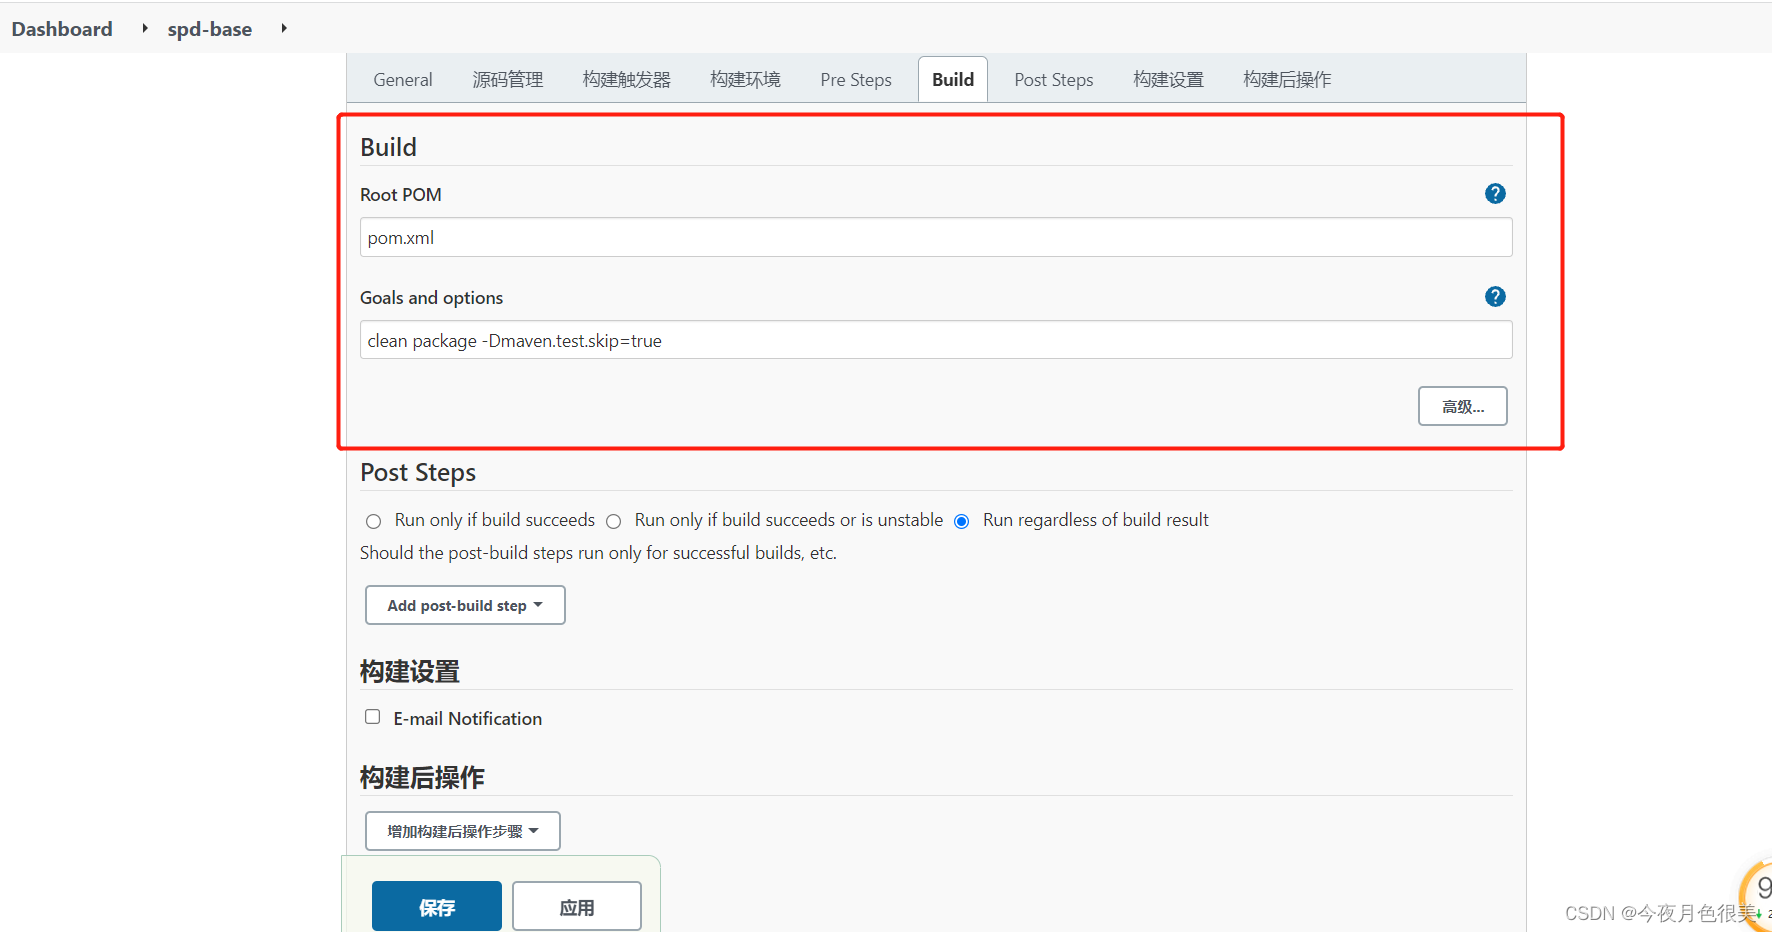Select the Build tab
This screenshot has width=1772, height=932.
point(953,80)
